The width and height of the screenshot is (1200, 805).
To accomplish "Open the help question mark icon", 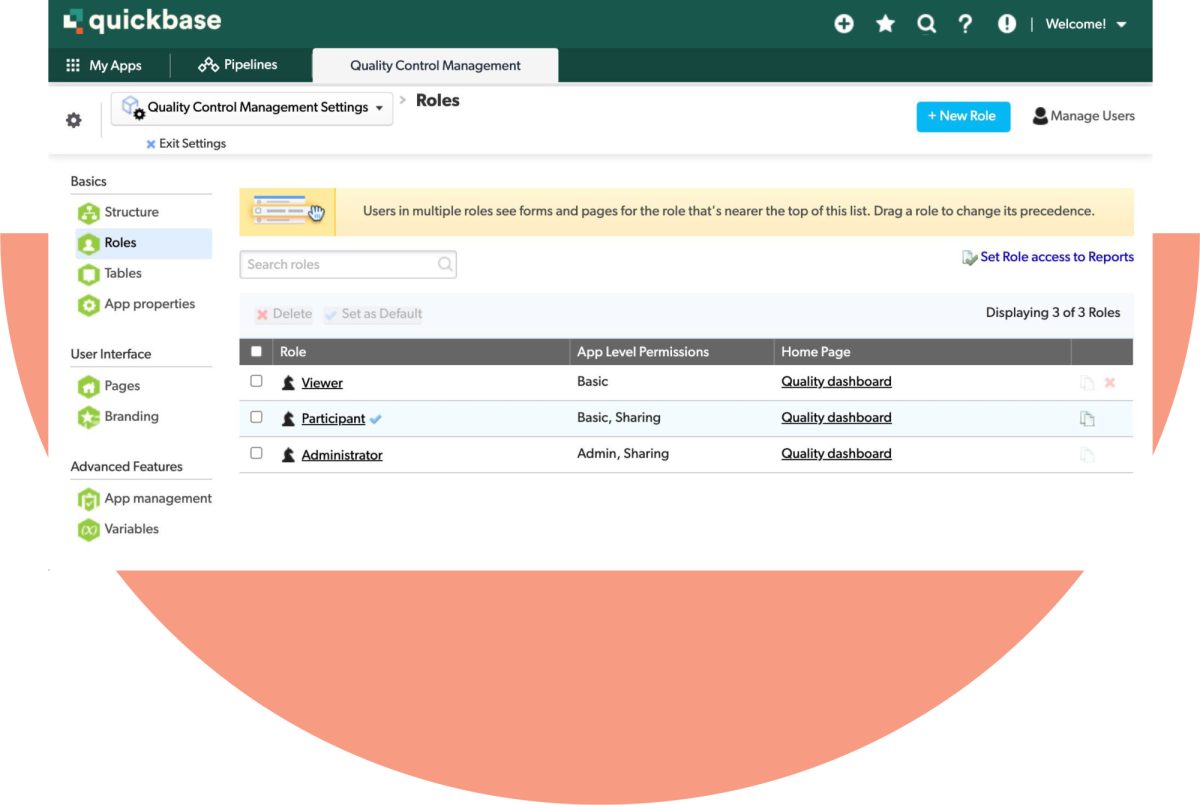I will (x=965, y=24).
